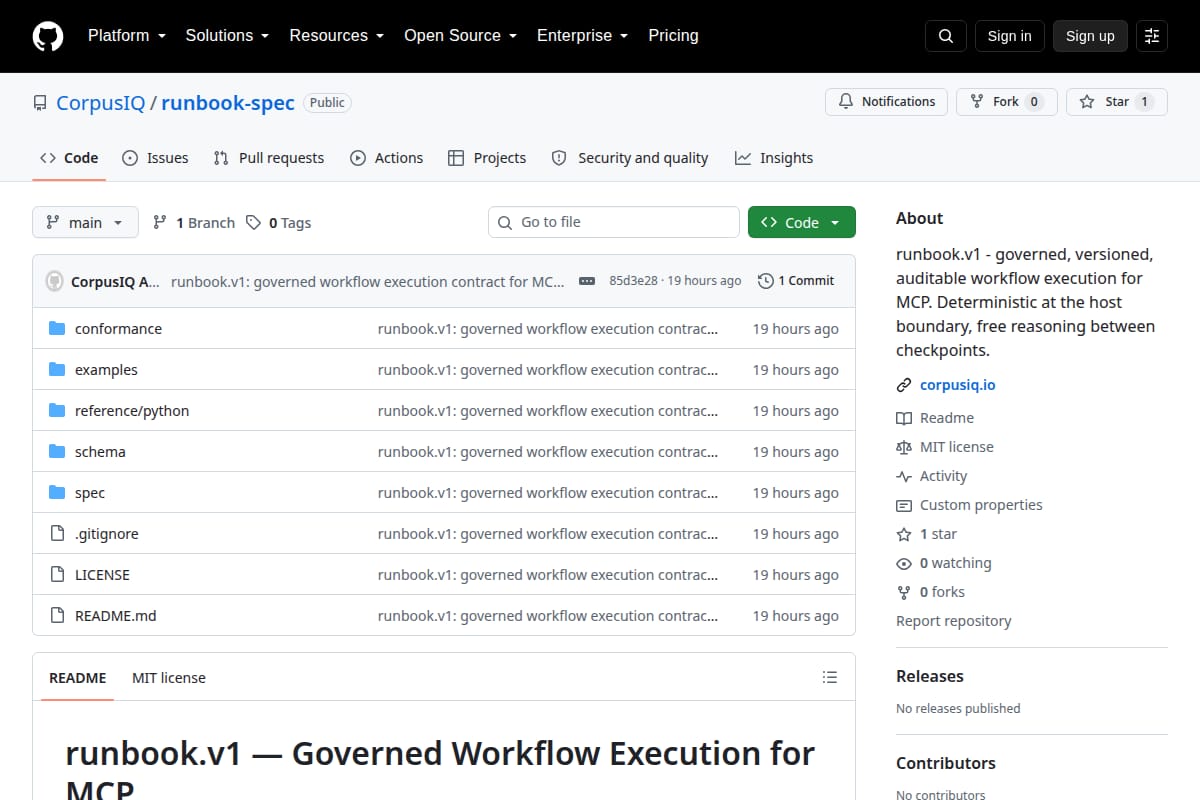Go to the Actions tab
Screen dimensions: 1200x800
pos(386,158)
